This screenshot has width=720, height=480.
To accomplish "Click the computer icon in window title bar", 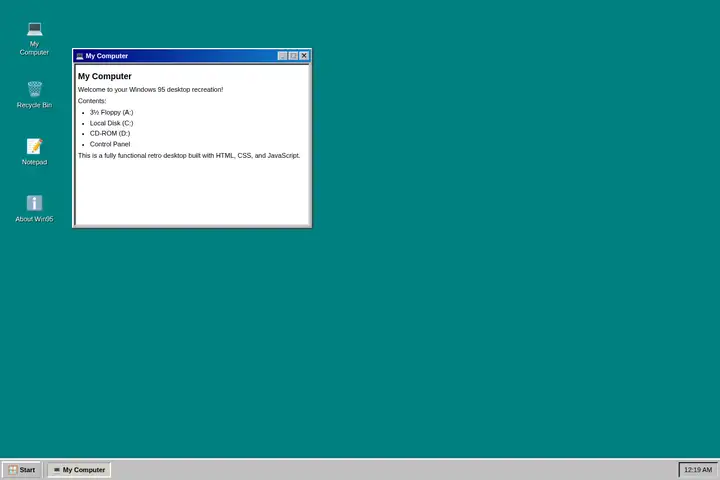I will [x=80, y=56].
